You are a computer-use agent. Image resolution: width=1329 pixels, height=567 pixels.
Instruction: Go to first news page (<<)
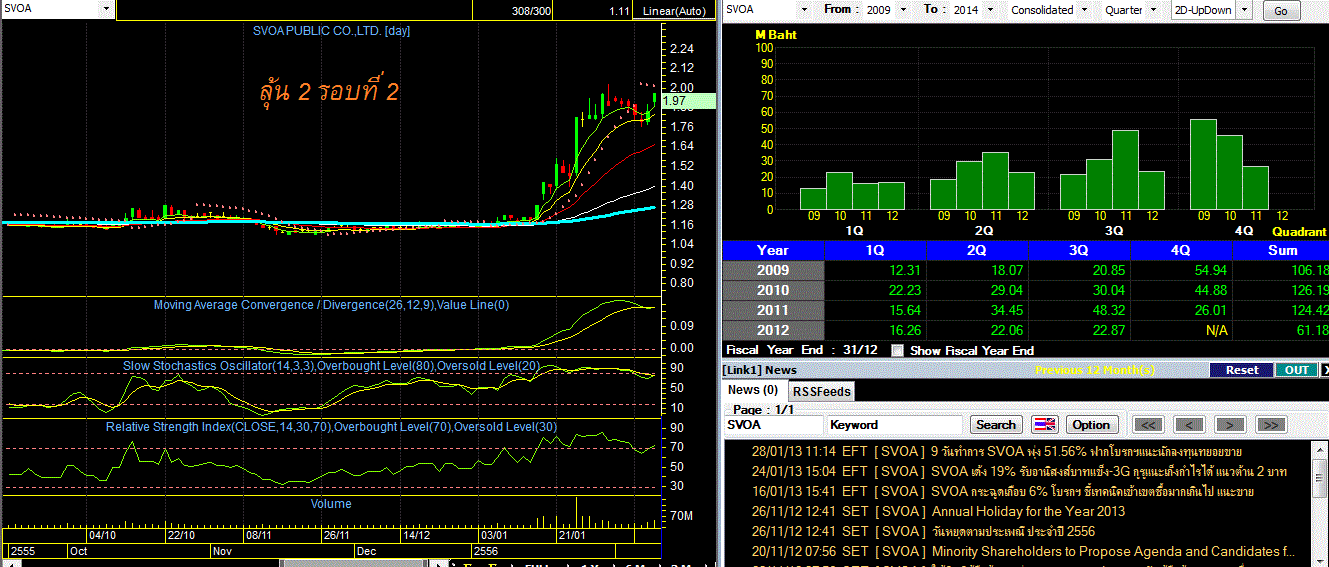pos(1147,425)
